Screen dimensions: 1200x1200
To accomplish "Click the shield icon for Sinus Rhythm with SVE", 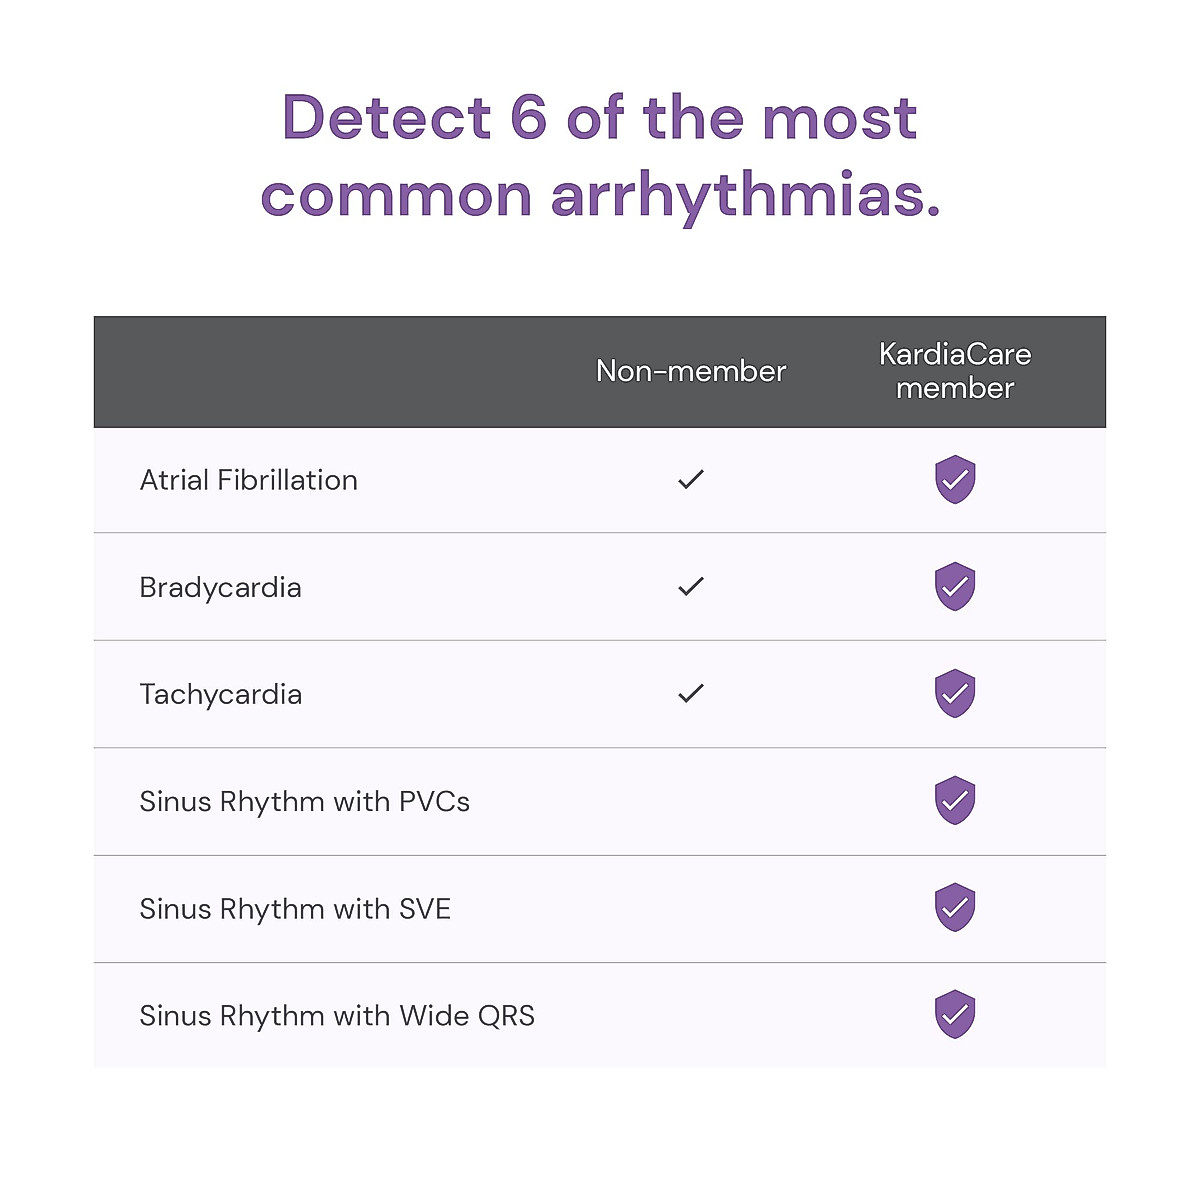I will tap(955, 908).
